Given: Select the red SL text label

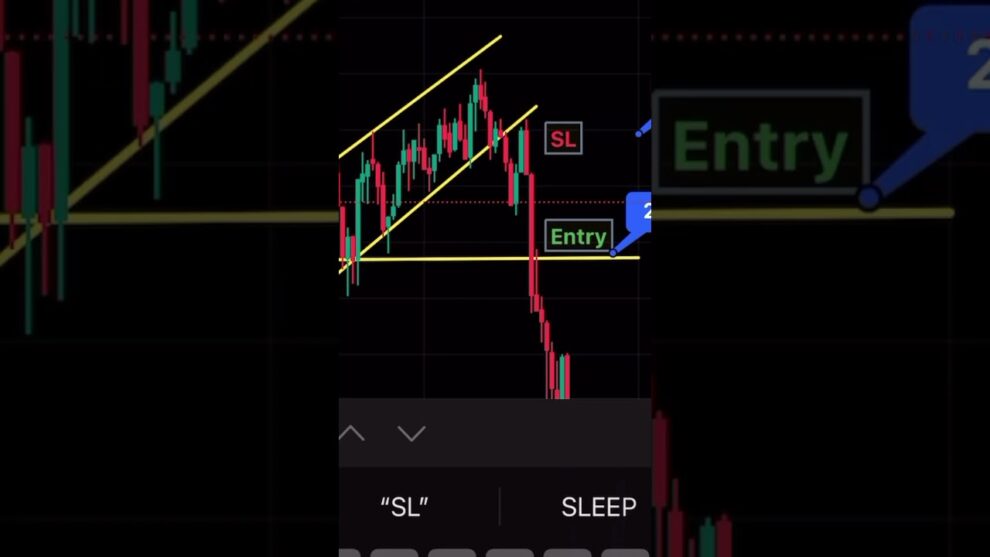Looking at the screenshot, I should [x=563, y=138].
